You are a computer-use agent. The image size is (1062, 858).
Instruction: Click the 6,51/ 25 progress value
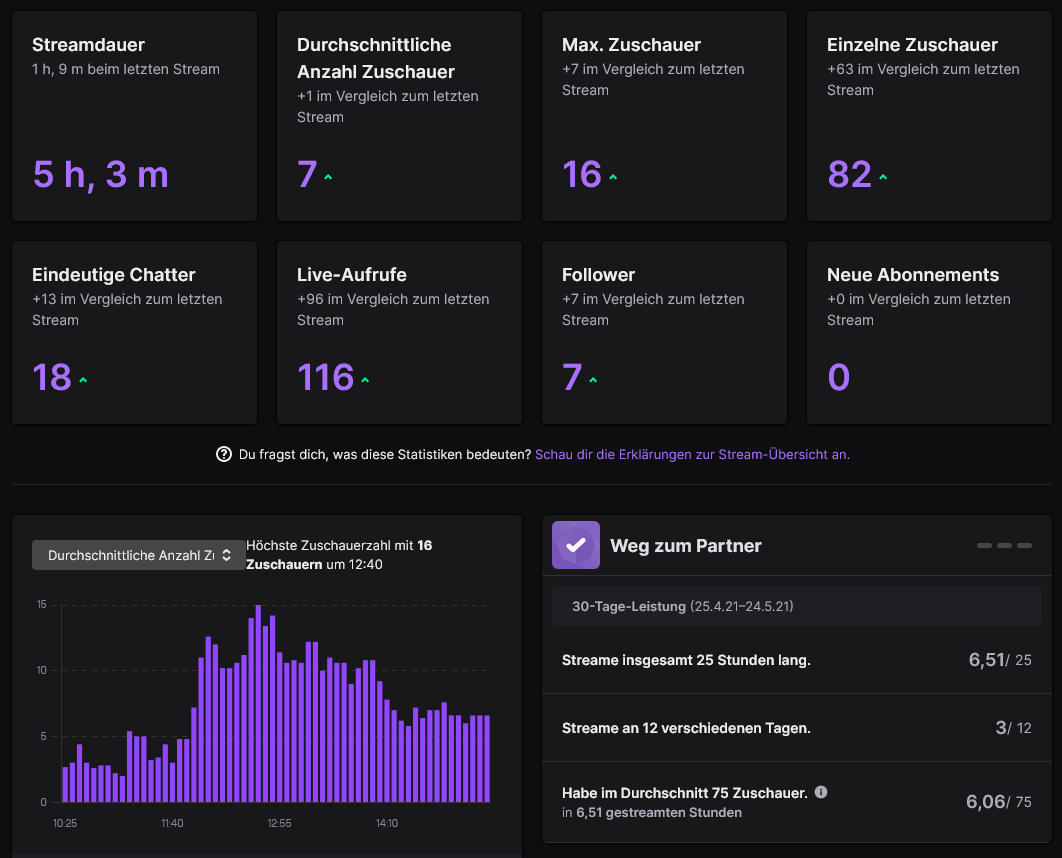tap(1000, 660)
